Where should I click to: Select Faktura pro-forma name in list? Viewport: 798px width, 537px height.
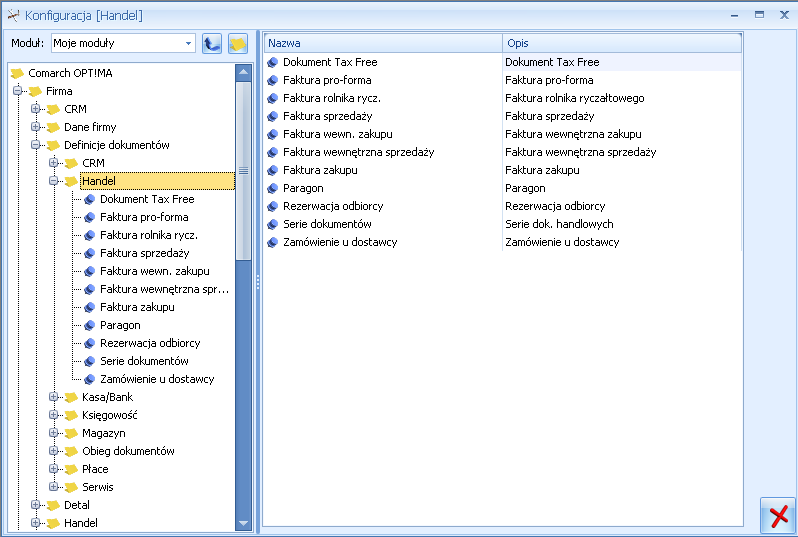(x=327, y=80)
